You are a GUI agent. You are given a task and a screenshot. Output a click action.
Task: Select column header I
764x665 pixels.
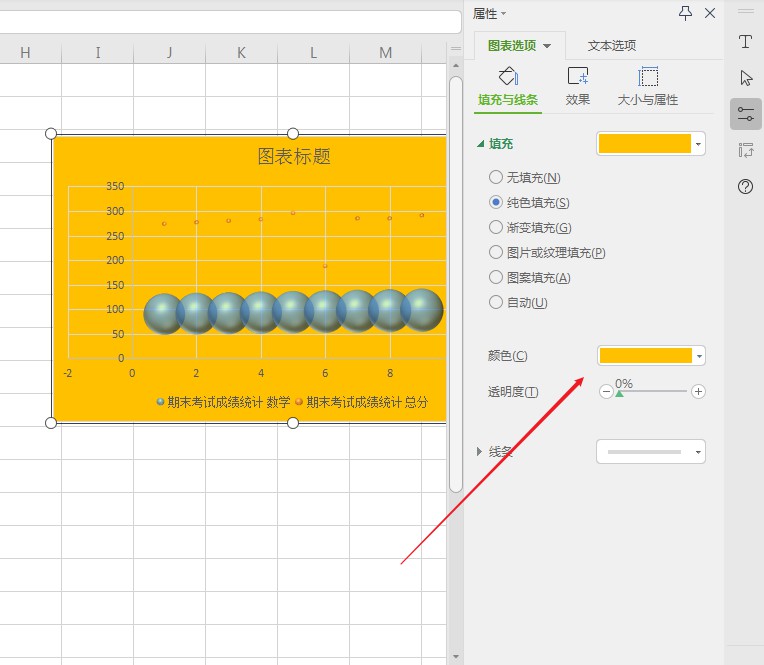click(x=97, y=53)
